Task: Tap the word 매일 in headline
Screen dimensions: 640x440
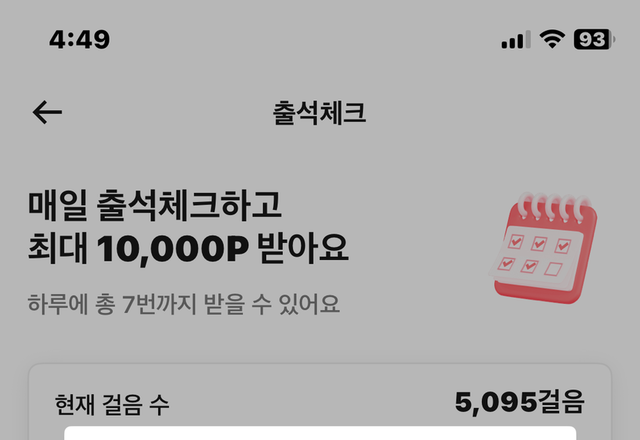Action: 58,205
